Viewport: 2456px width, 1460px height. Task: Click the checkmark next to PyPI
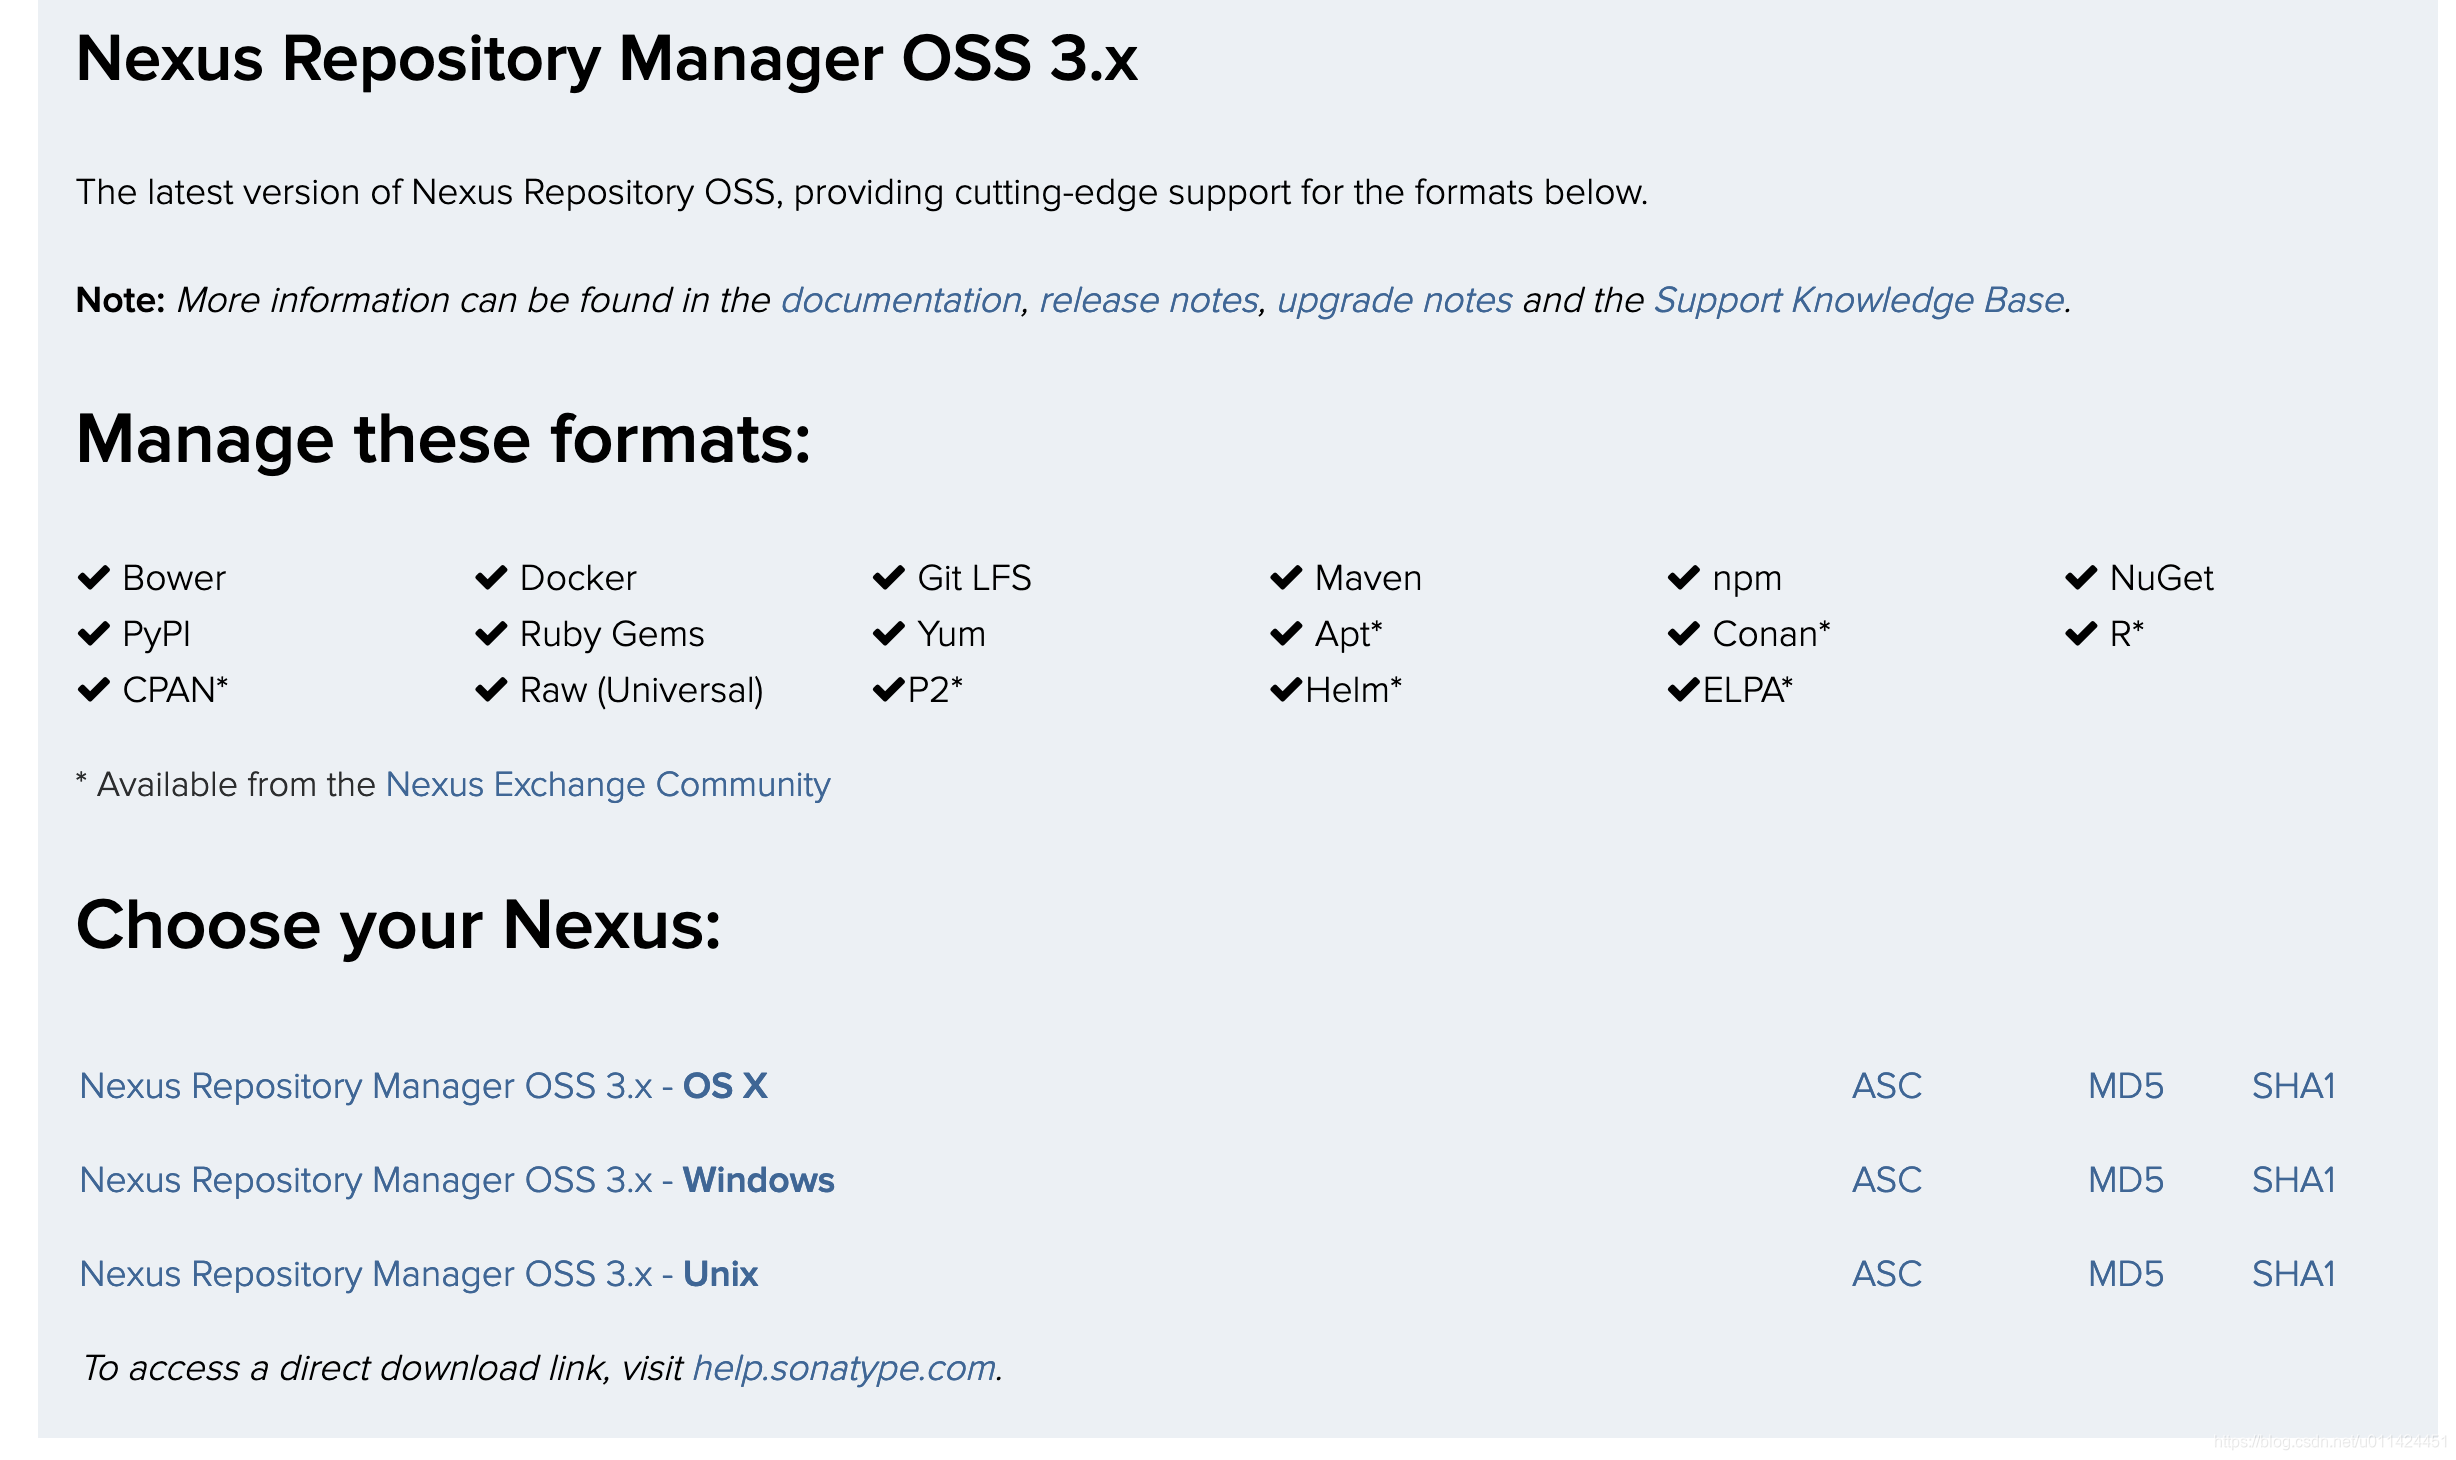click(94, 634)
